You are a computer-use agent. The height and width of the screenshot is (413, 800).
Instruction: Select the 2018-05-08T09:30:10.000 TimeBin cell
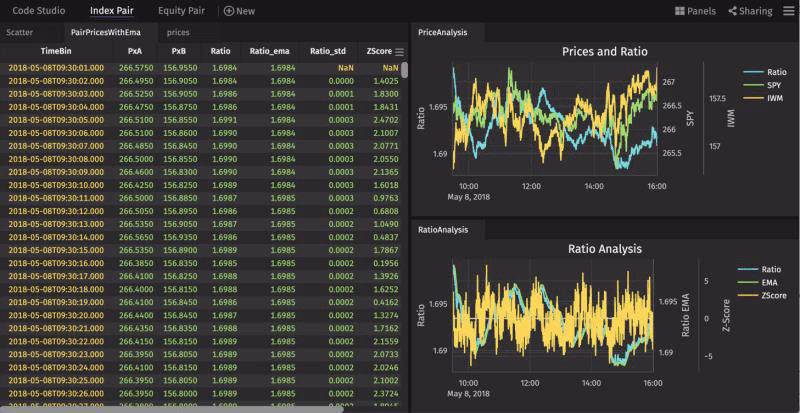(56, 185)
